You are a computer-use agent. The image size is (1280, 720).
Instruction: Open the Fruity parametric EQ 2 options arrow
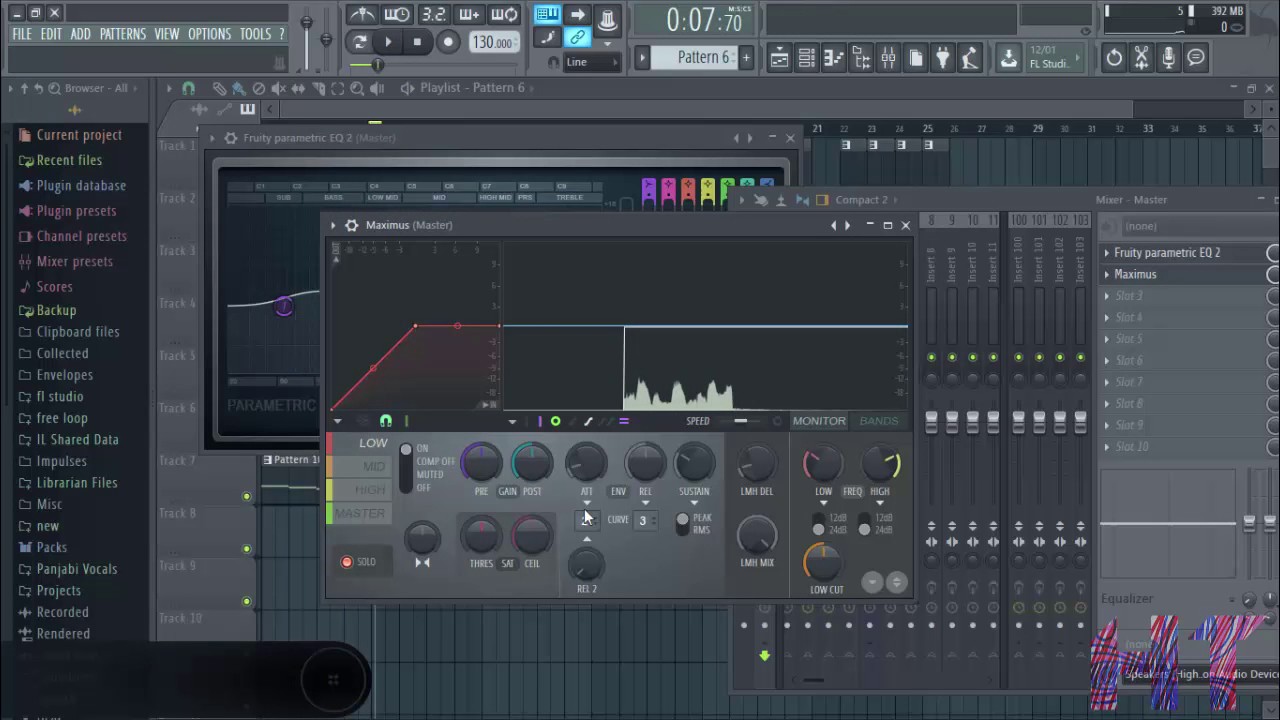pyautogui.click(x=212, y=138)
